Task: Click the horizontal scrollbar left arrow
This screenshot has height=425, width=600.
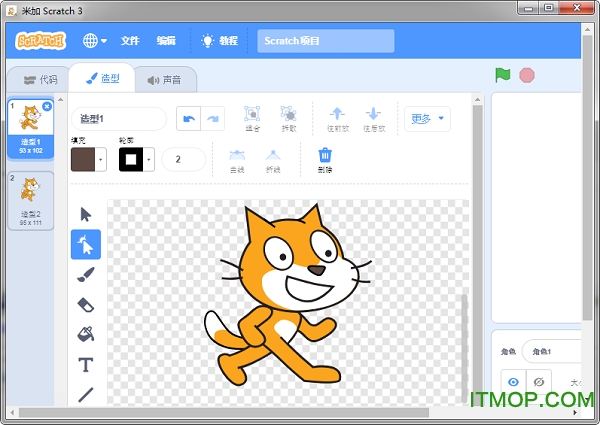Action: (x=12, y=412)
